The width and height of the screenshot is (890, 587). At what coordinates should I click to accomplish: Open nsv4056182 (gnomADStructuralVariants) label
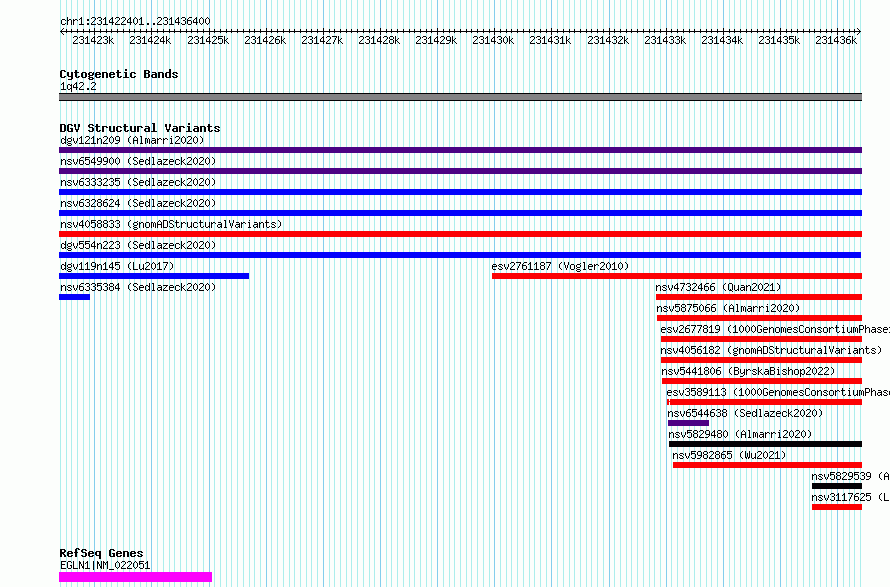click(771, 350)
